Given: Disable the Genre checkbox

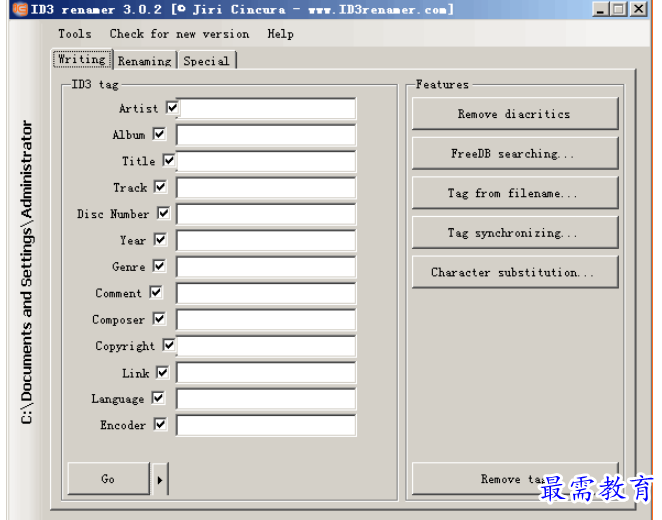Looking at the screenshot, I should [159, 266].
